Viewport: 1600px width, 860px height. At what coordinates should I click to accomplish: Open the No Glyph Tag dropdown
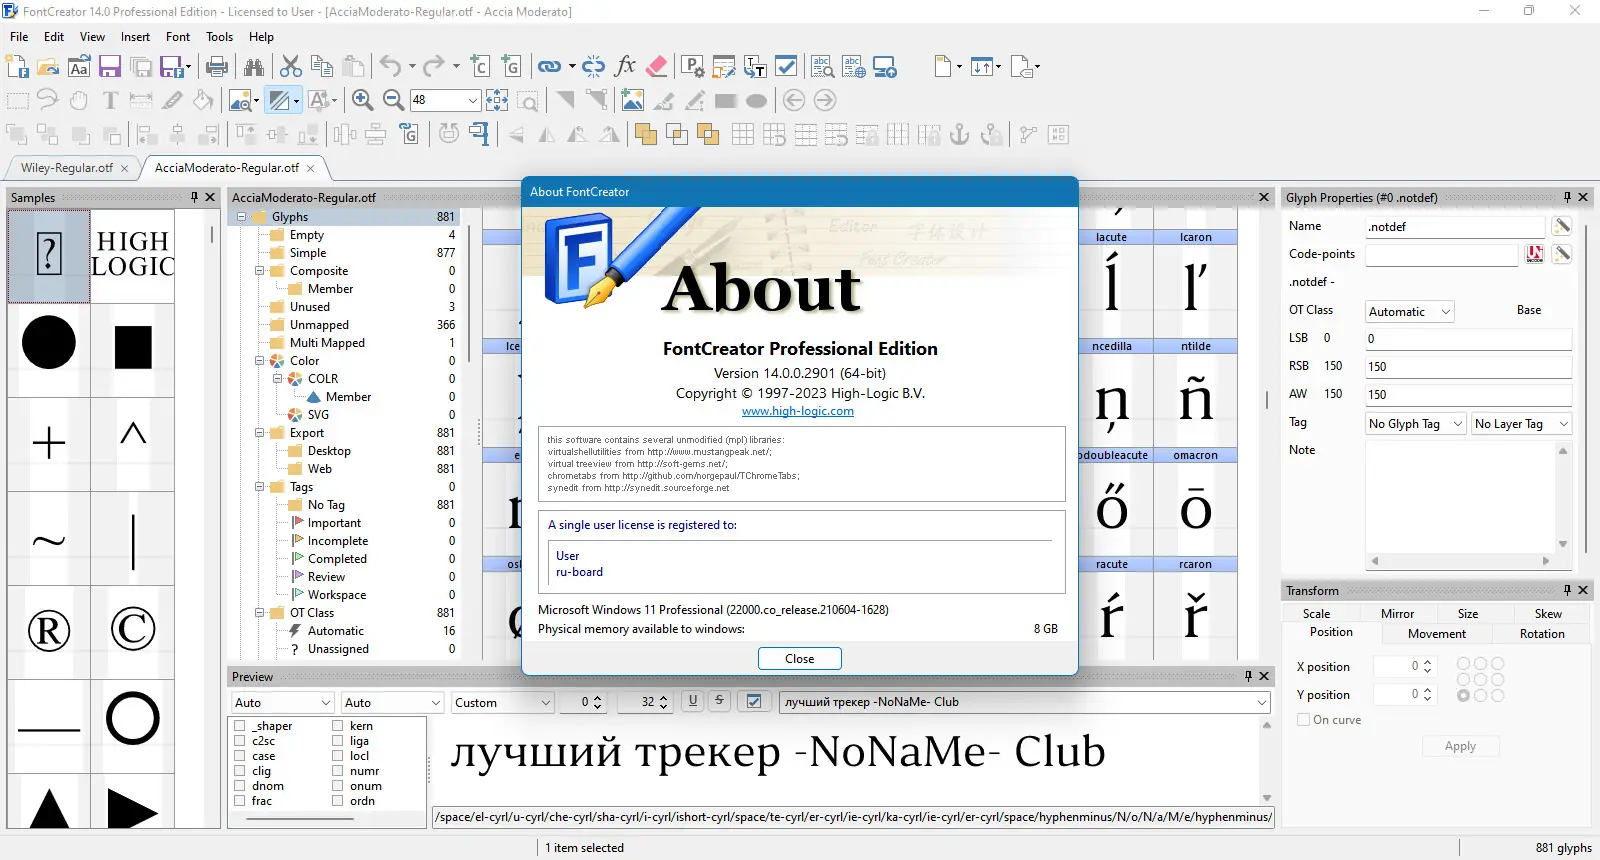(1457, 424)
